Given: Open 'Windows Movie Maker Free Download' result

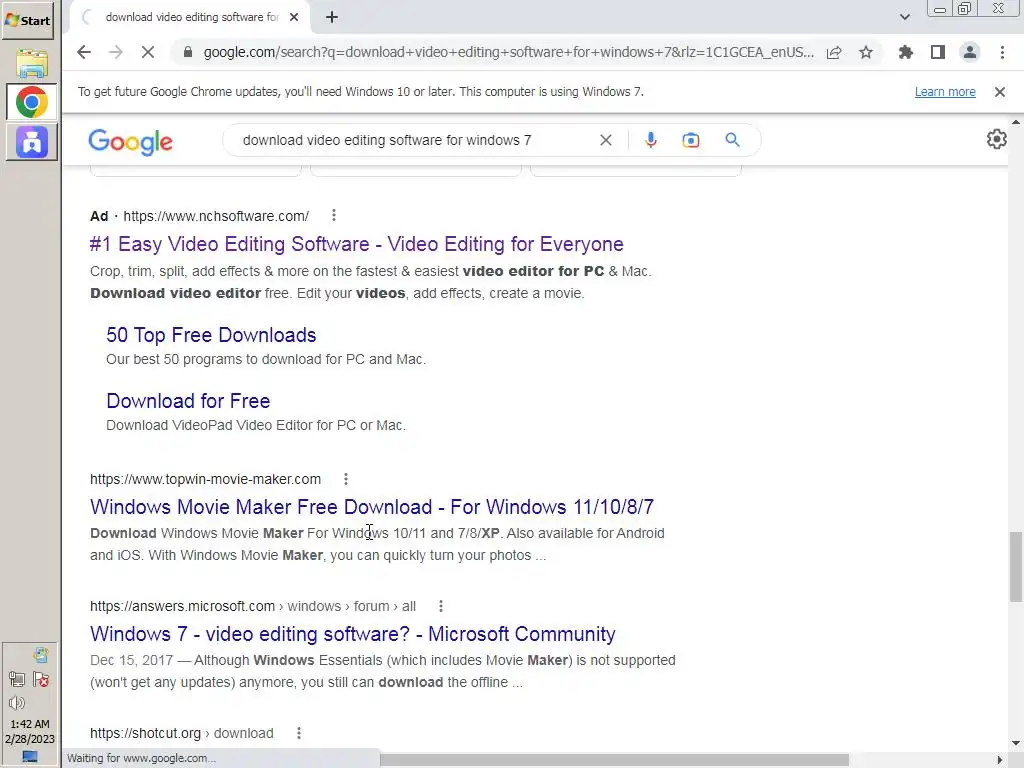Looking at the screenshot, I should coord(372,507).
